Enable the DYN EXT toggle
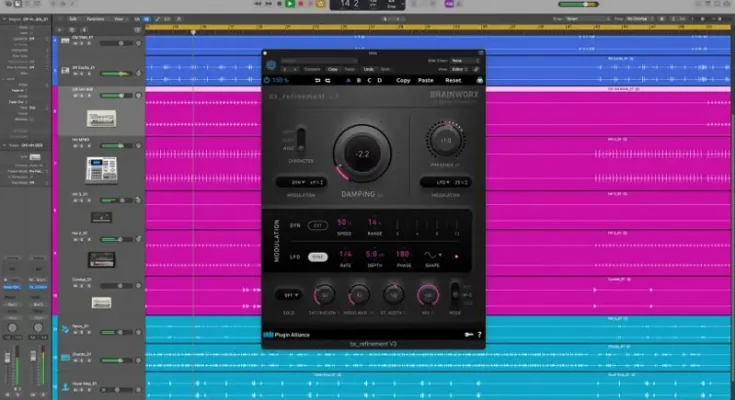The image size is (735, 400). point(317,225)
